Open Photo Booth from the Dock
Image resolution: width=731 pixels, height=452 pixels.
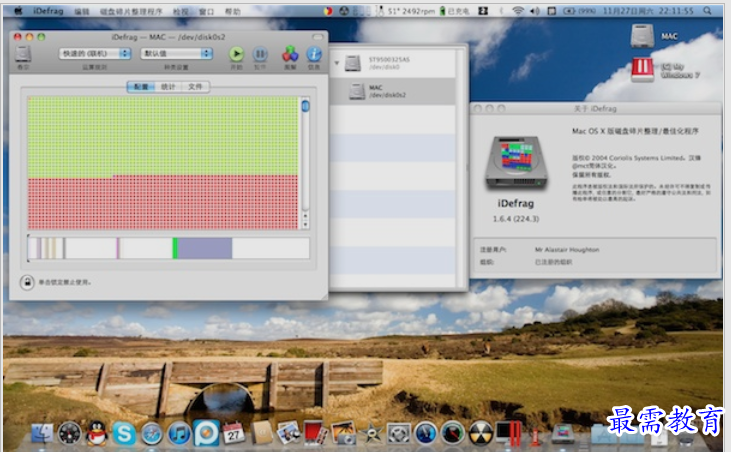315,432
